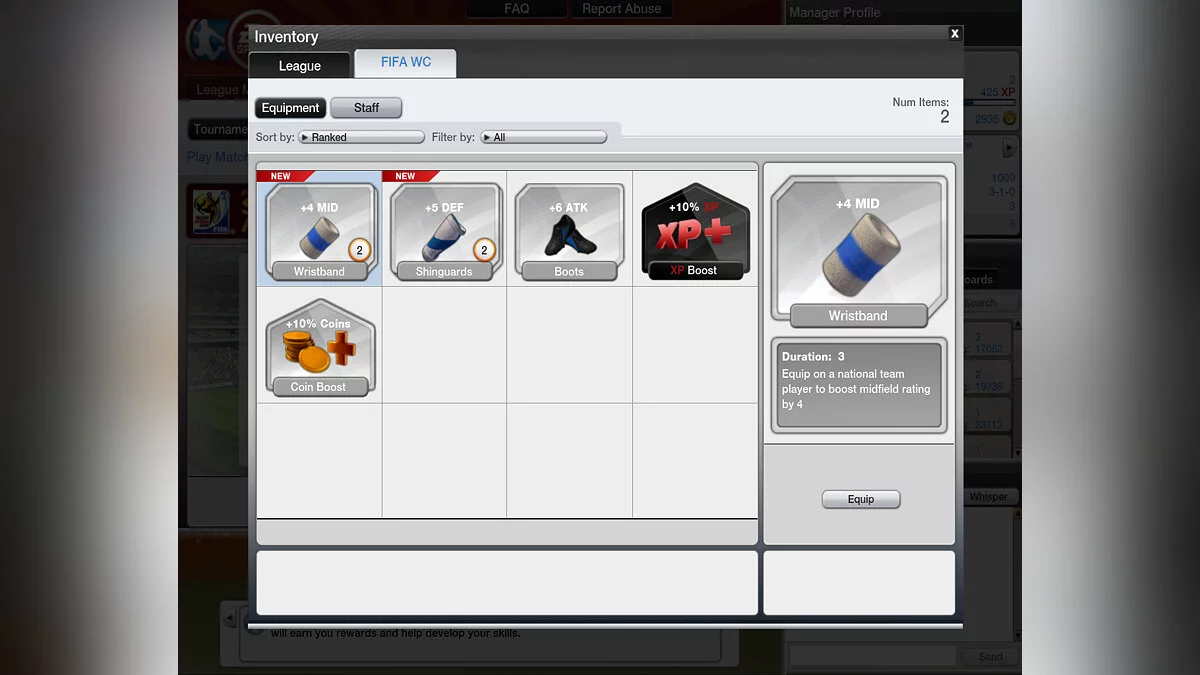Image resolution: width=1200 pixels, height=675 pixels.
Task: Close the Inventory window
Action: 954,34
